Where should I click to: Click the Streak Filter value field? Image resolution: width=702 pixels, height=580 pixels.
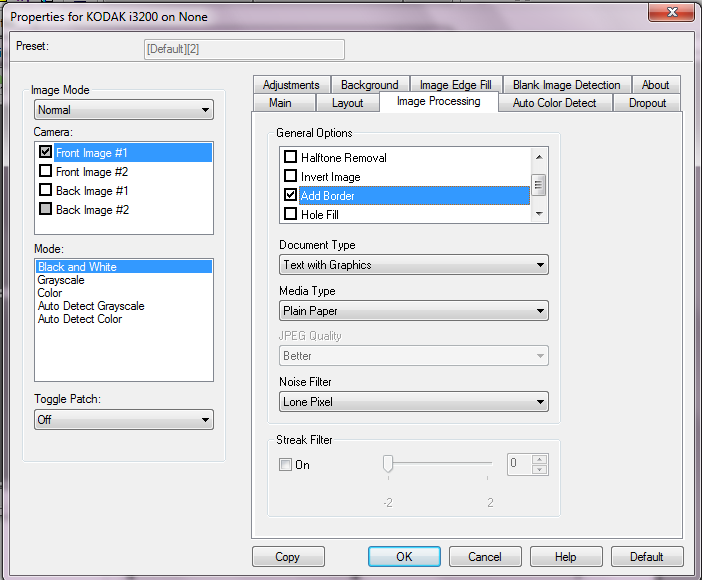pos(520,464)
